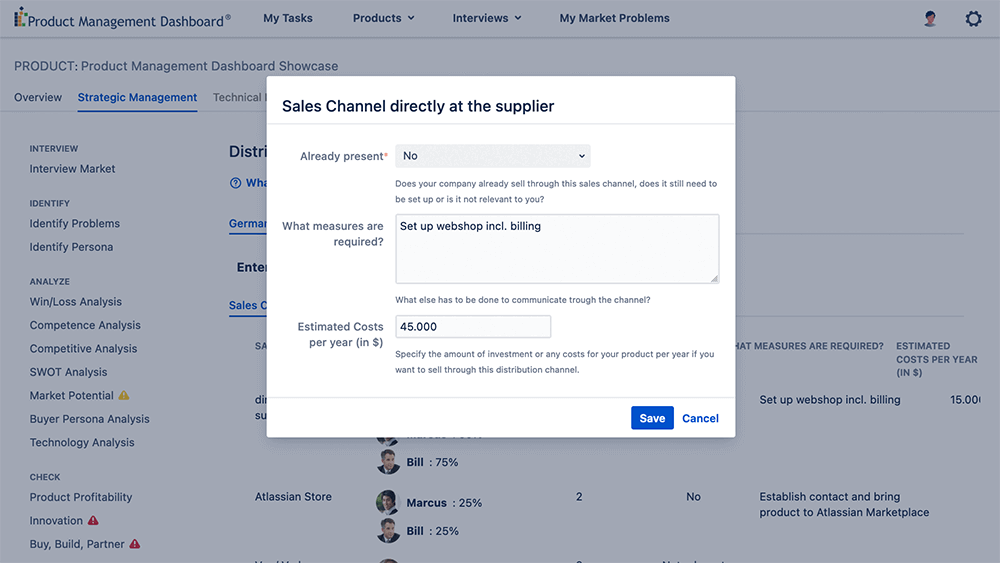Grab the textarea resize handle corner
This screenshot has width=1000, height=563.
pyautogui.click(x=714, y=278)
